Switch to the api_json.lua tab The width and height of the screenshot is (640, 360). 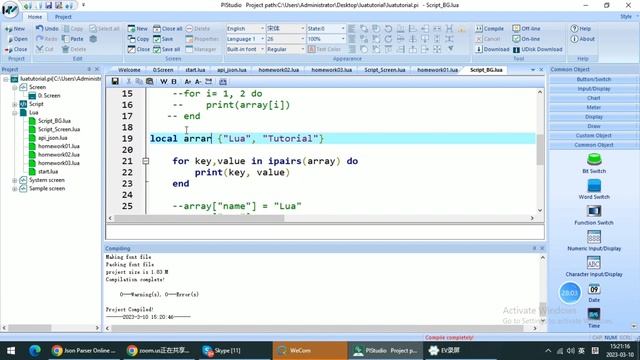point(231,70)
